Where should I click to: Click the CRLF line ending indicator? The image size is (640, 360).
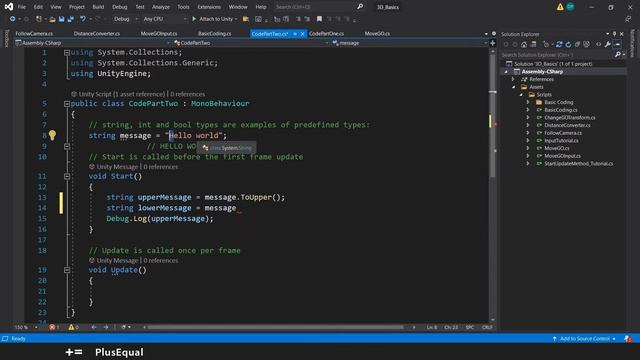pyautogui.click(x=487, y=327)
